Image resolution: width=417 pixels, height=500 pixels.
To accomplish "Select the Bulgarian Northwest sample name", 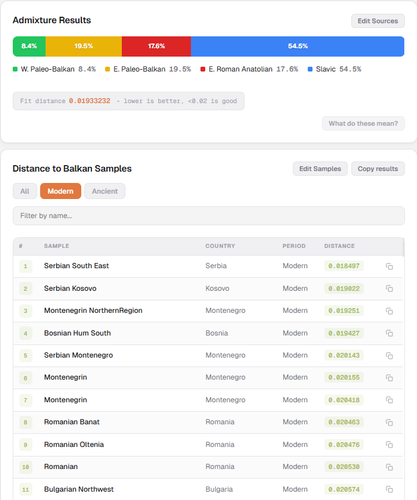I will [x=79, y=489].
